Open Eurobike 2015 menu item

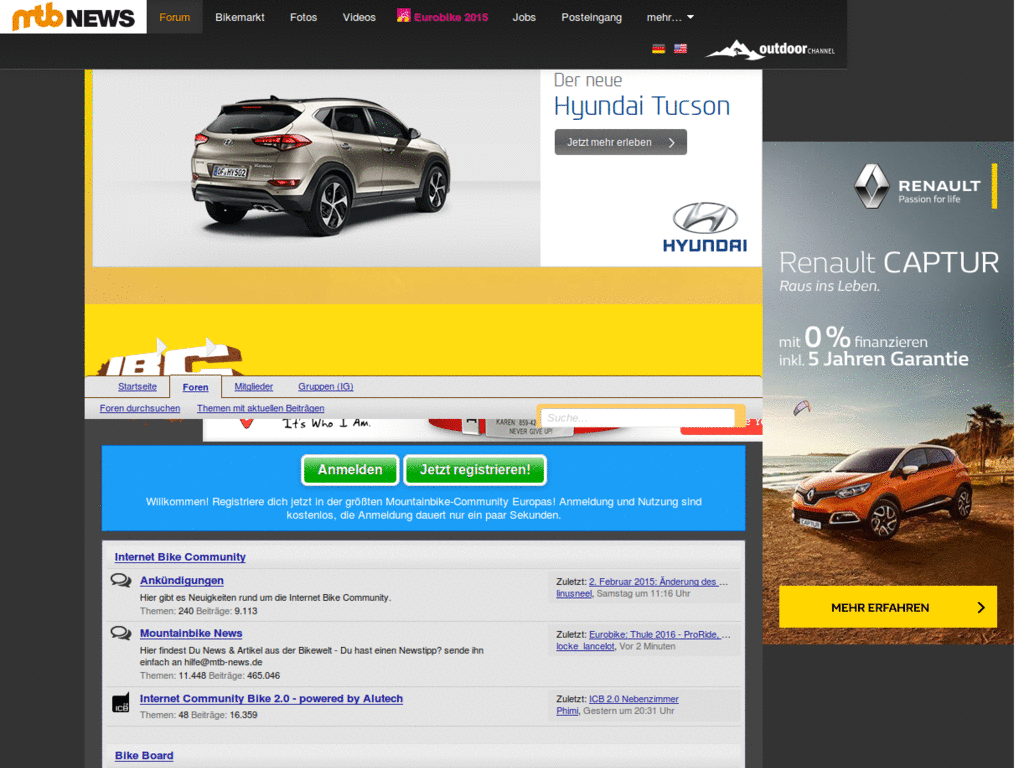443,17
